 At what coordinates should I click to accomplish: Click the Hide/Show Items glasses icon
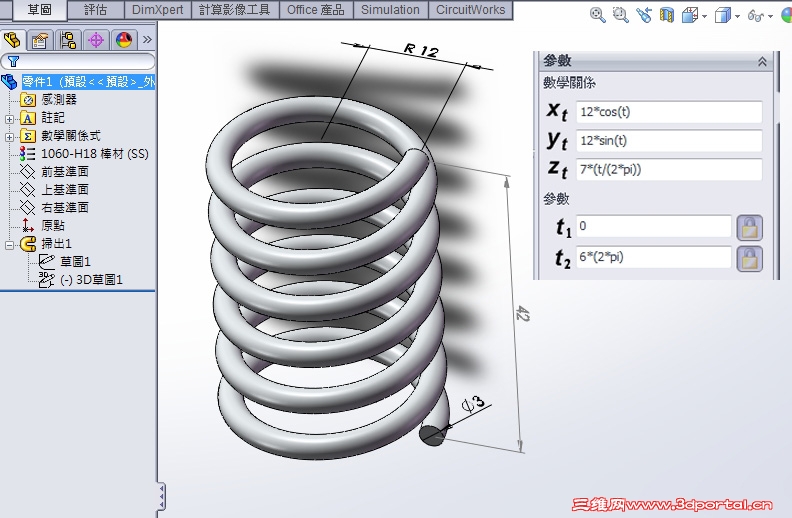pyautogui.click(x=756, y=16)
